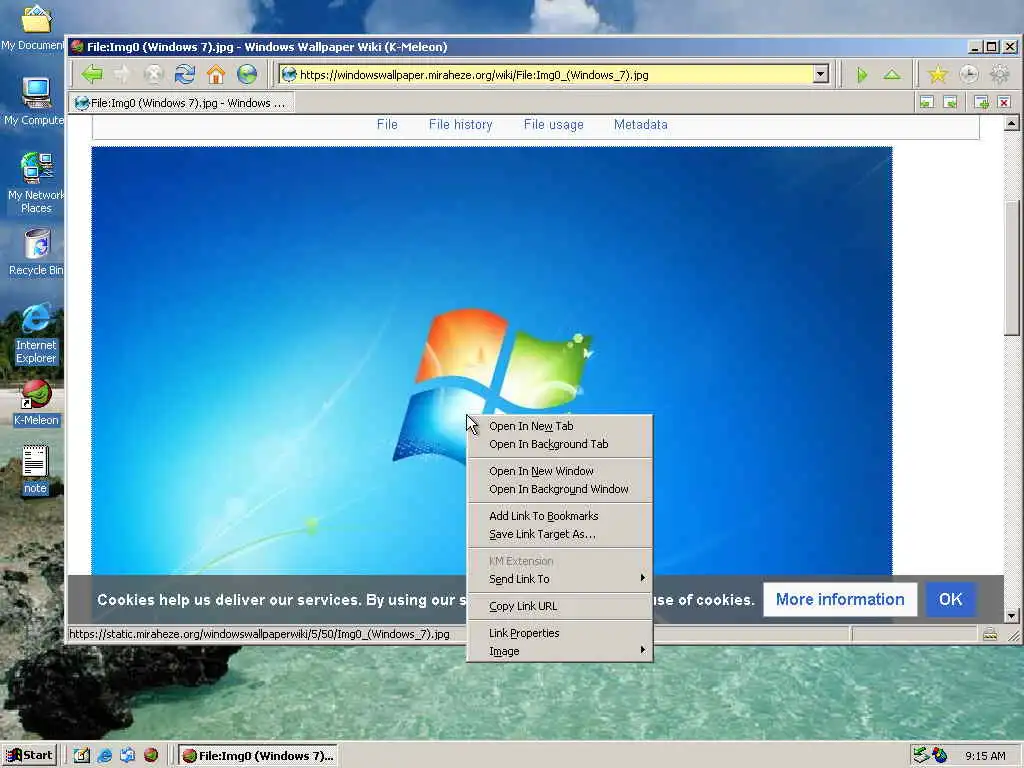Click the green Up triangle icon
The height and width of the screenshot is (768, 1024).
click(x=892, y=74)
